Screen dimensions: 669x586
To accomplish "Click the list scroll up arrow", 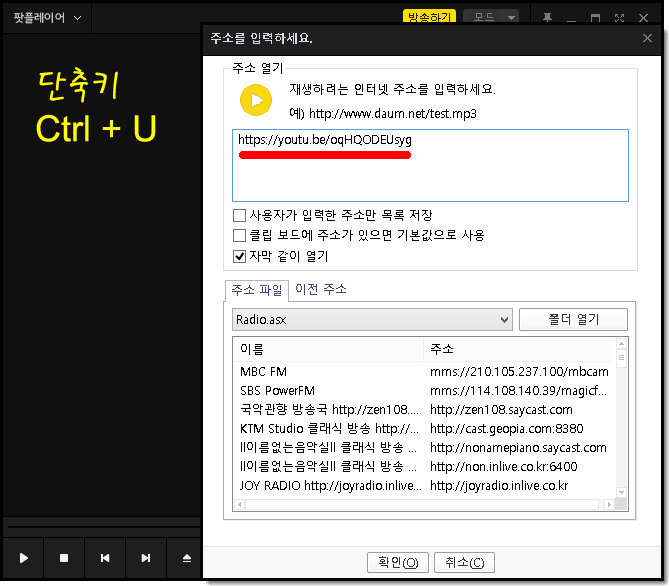I will pyautogui.click(x=621, y=344).
